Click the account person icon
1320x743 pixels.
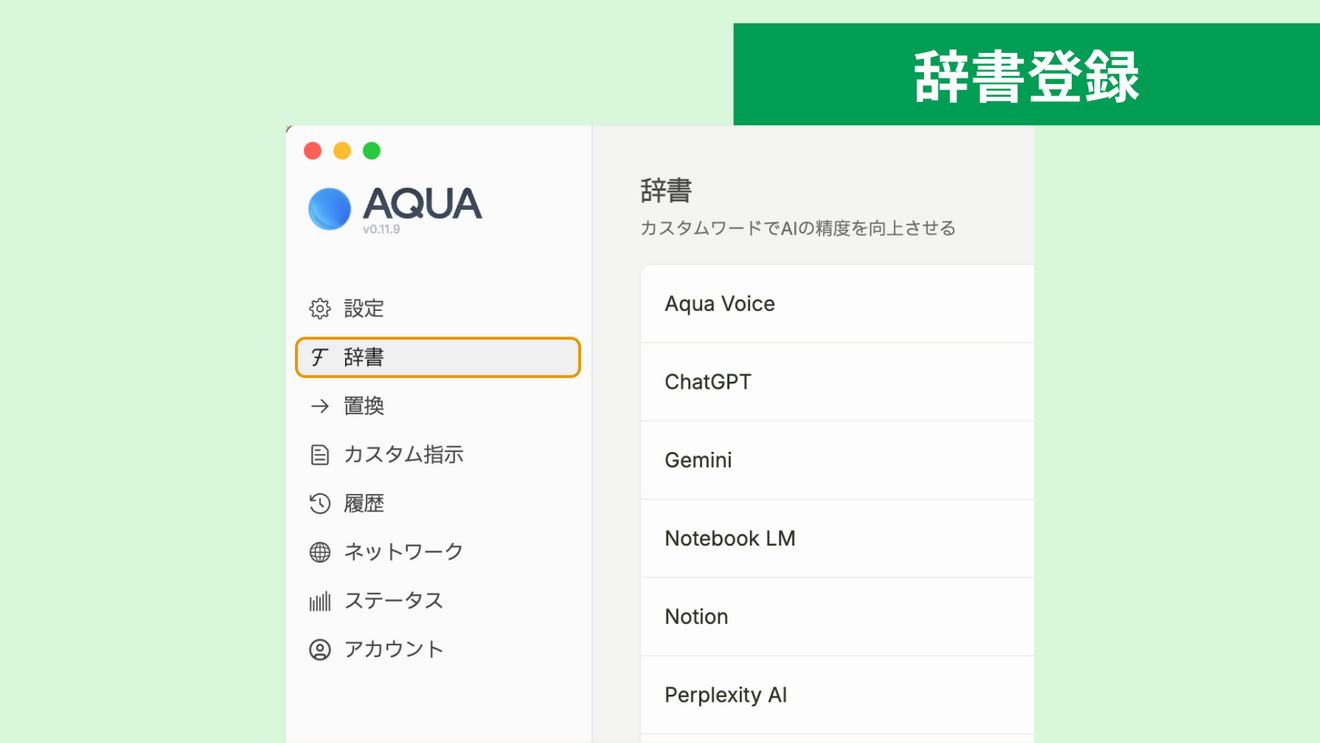click(x=320, y=650)
